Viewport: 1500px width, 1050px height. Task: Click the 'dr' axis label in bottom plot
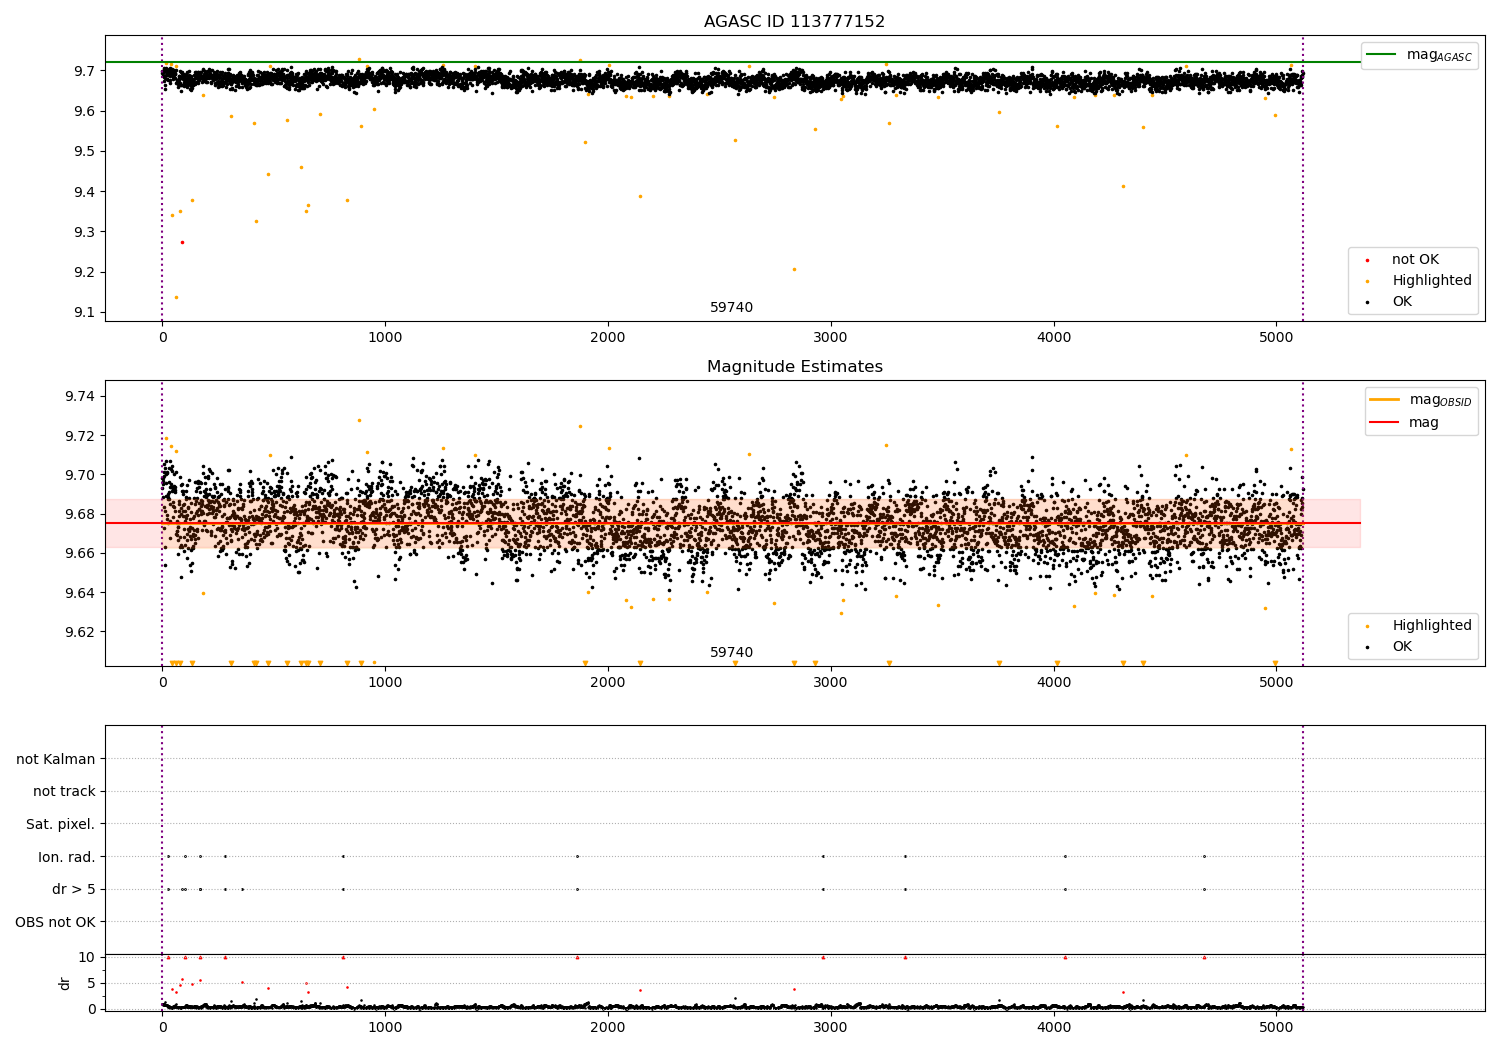(x=65, y=983)
